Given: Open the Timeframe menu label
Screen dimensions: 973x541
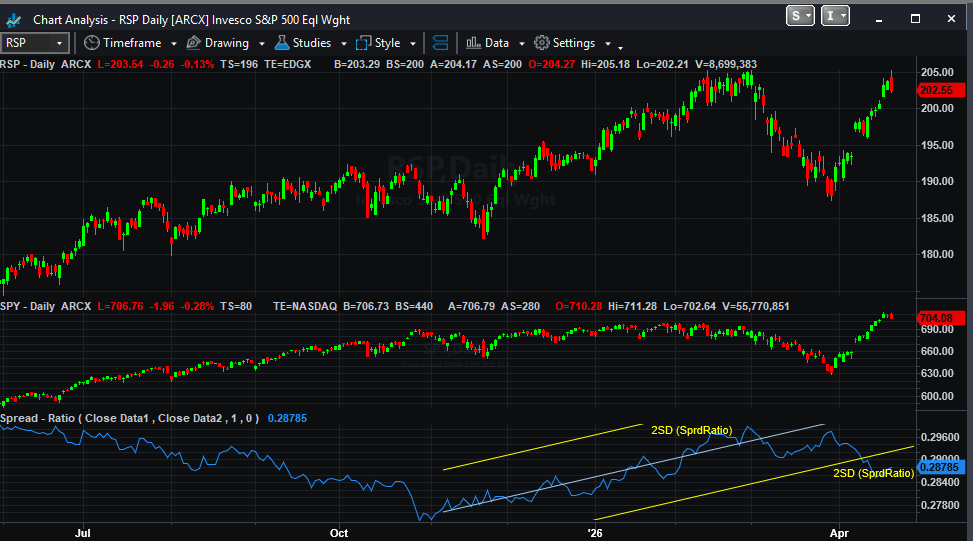Looking at the screenshot, I should pyautogui.click(x=132, y=43).
